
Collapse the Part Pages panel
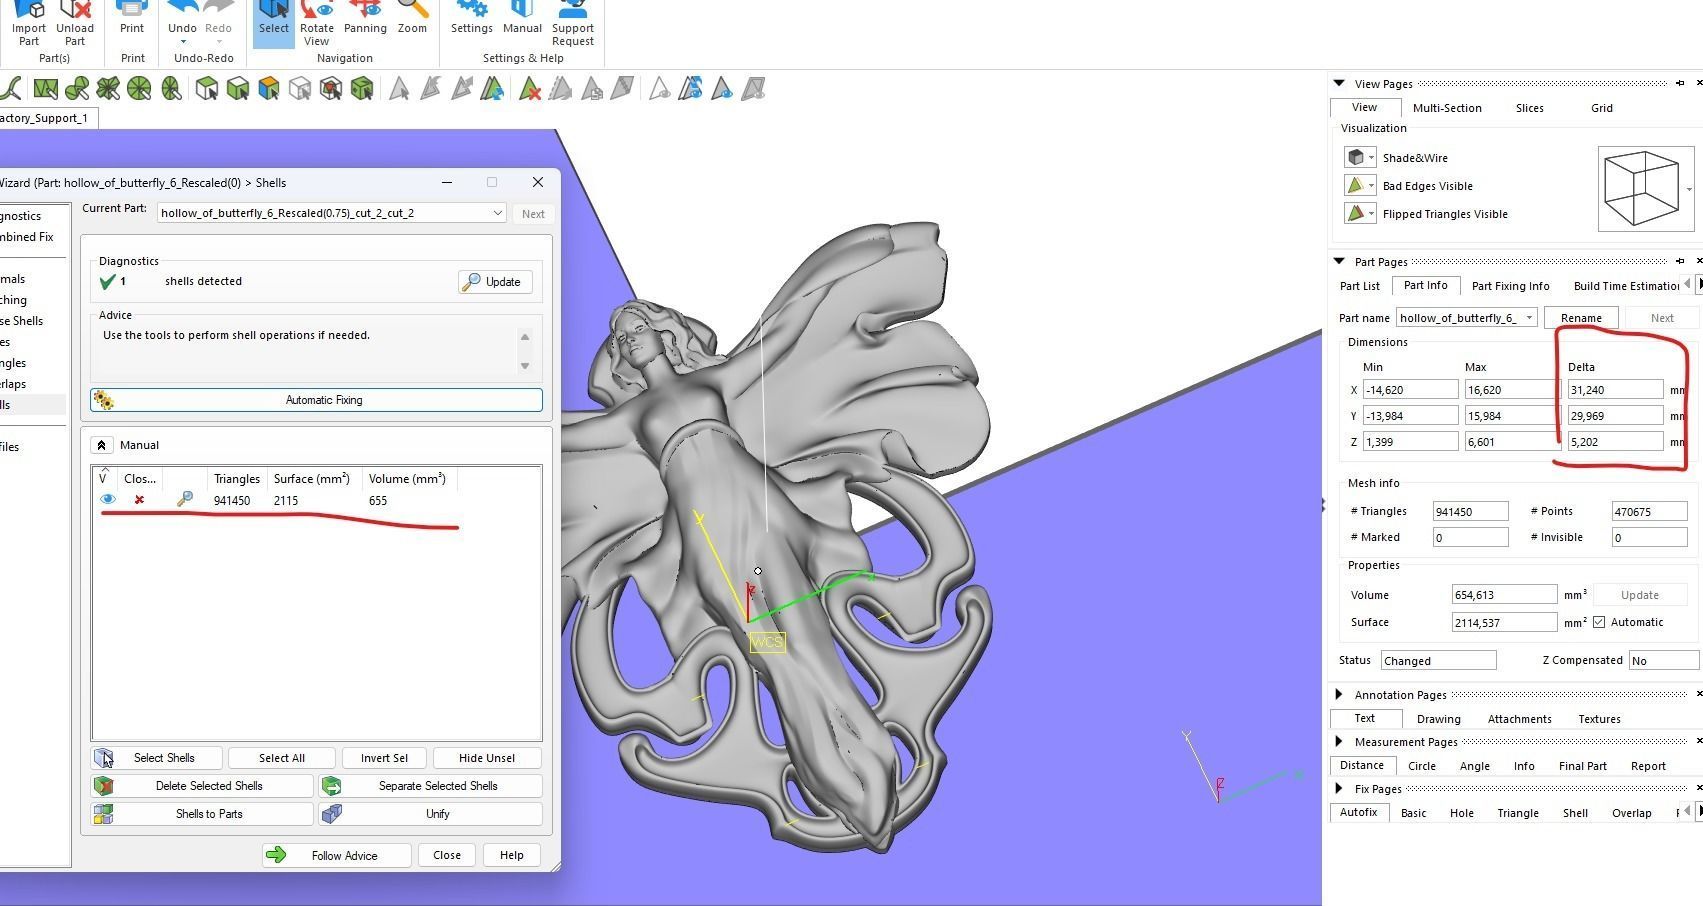[1339, 261]
